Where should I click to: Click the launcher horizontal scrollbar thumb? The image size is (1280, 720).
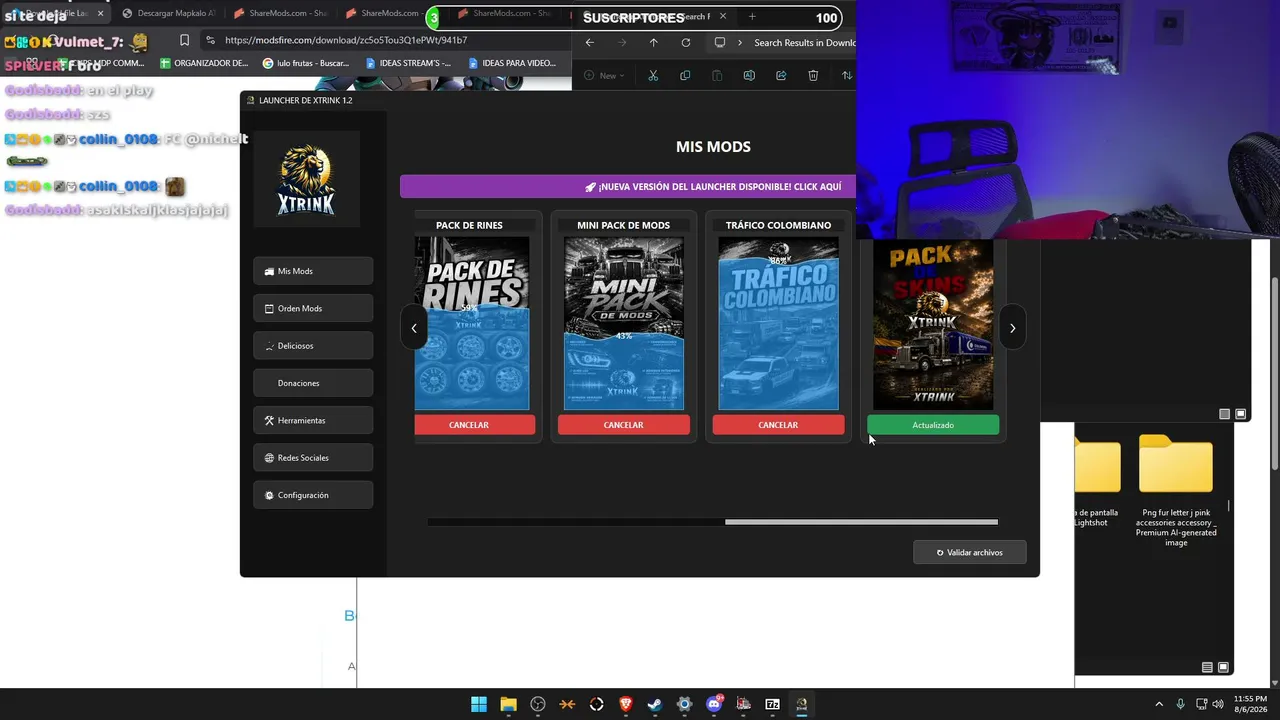tap(861, 522)
